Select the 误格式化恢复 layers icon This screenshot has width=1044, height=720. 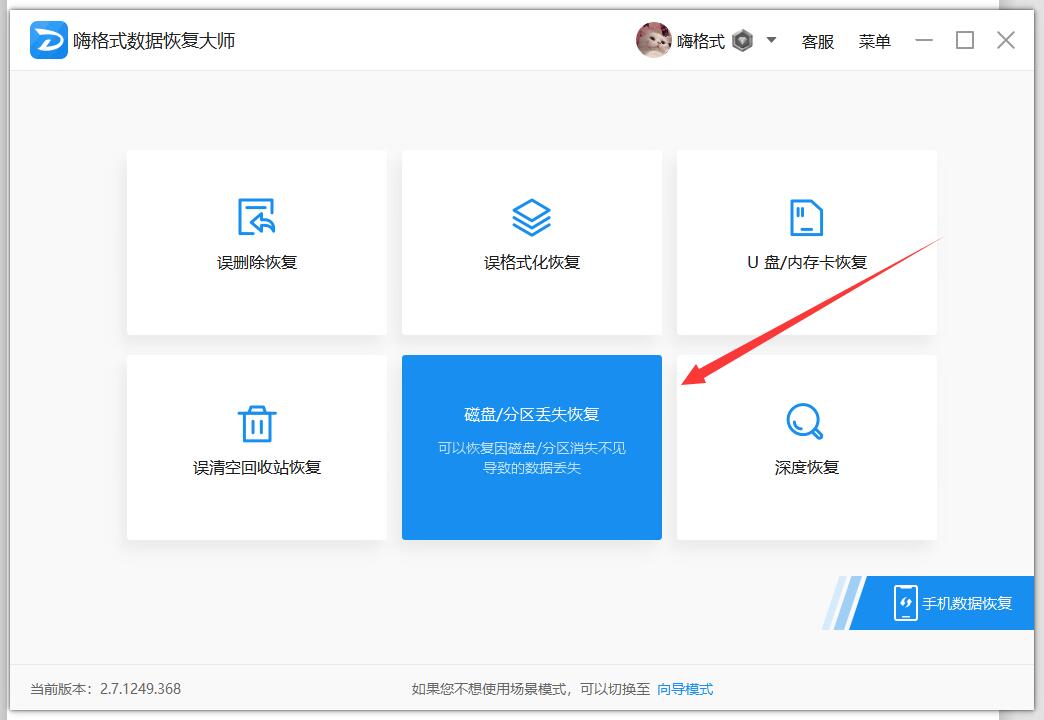pos(531,217)
